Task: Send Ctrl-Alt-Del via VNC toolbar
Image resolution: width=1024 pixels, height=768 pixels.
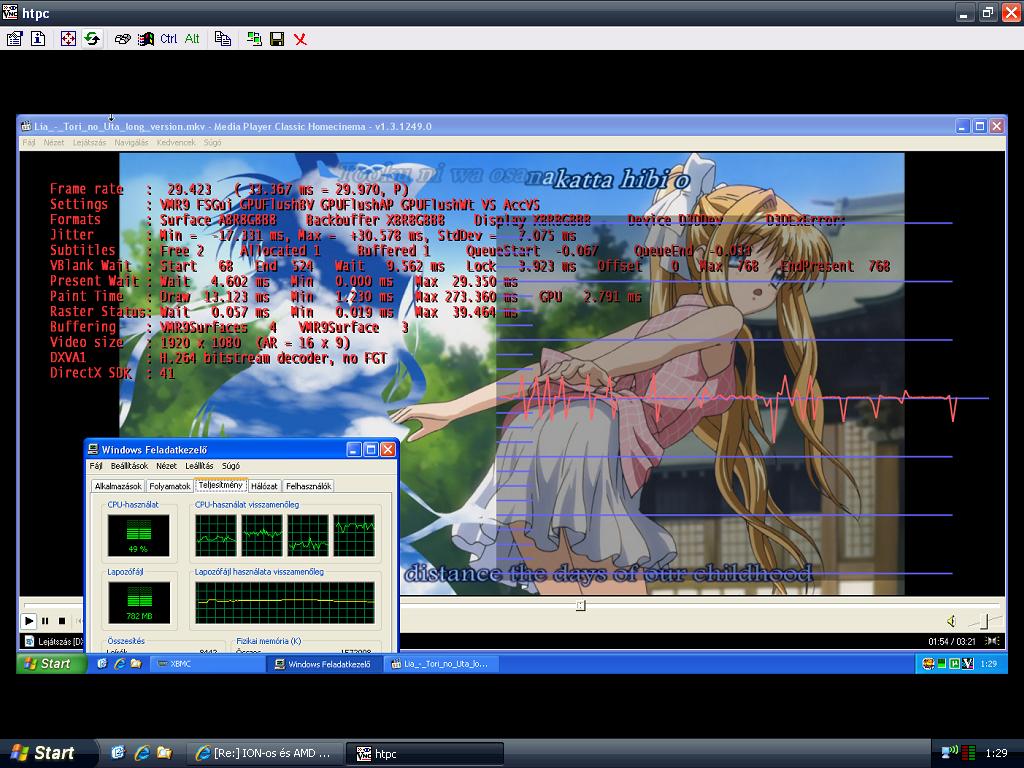Action: pyautogui.click(x=122, y=39)
